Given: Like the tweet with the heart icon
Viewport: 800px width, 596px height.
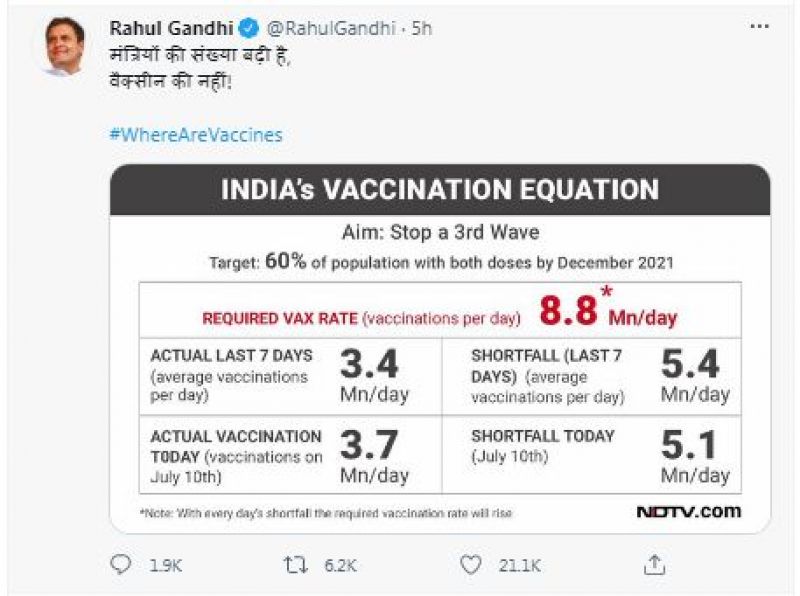Looking at the screenshot, I should [x=471, y=565].
